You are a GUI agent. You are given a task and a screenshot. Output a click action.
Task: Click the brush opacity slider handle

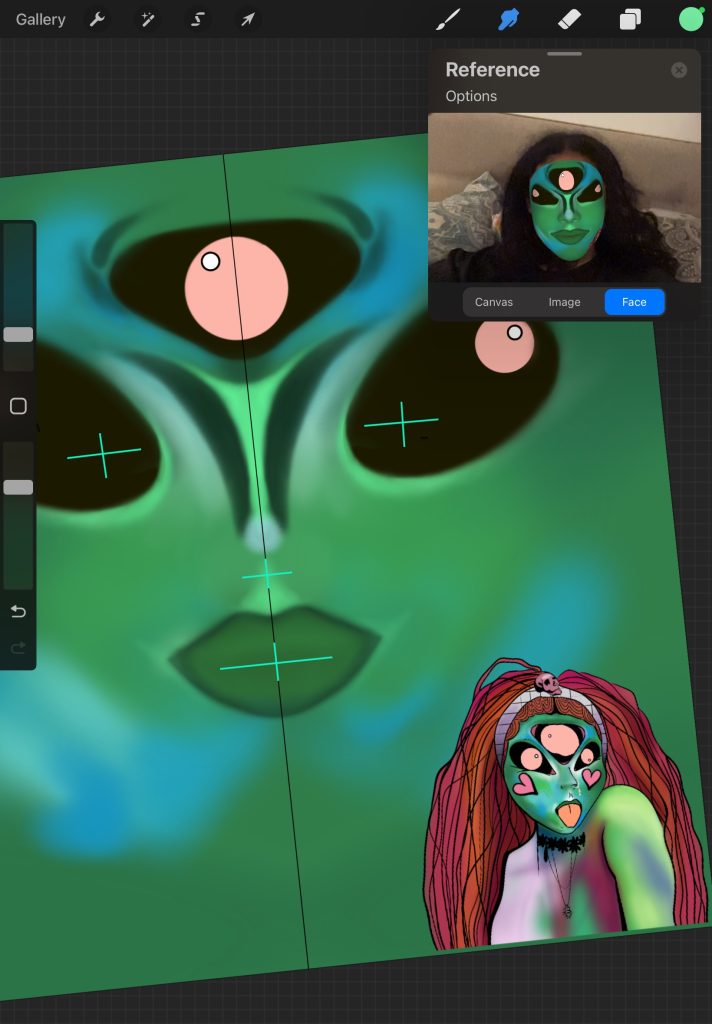[x=18, y=487]
